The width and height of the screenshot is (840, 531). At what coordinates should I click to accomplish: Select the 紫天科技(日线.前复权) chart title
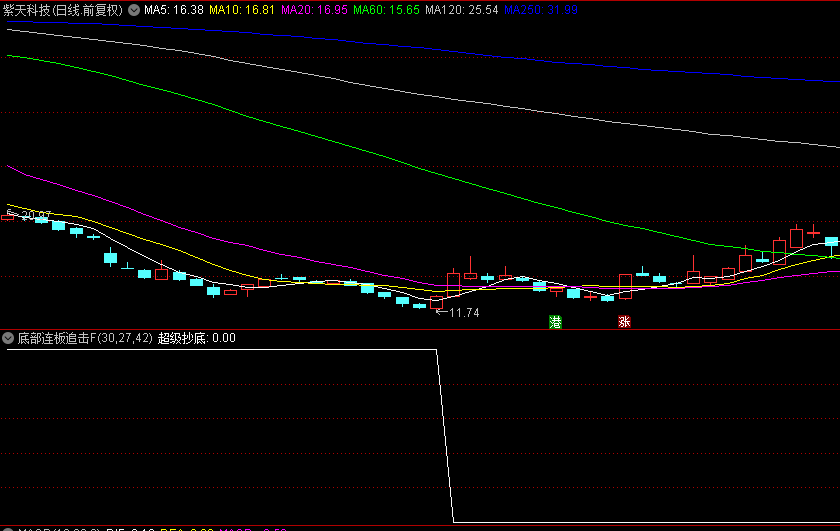coord(63,10)
